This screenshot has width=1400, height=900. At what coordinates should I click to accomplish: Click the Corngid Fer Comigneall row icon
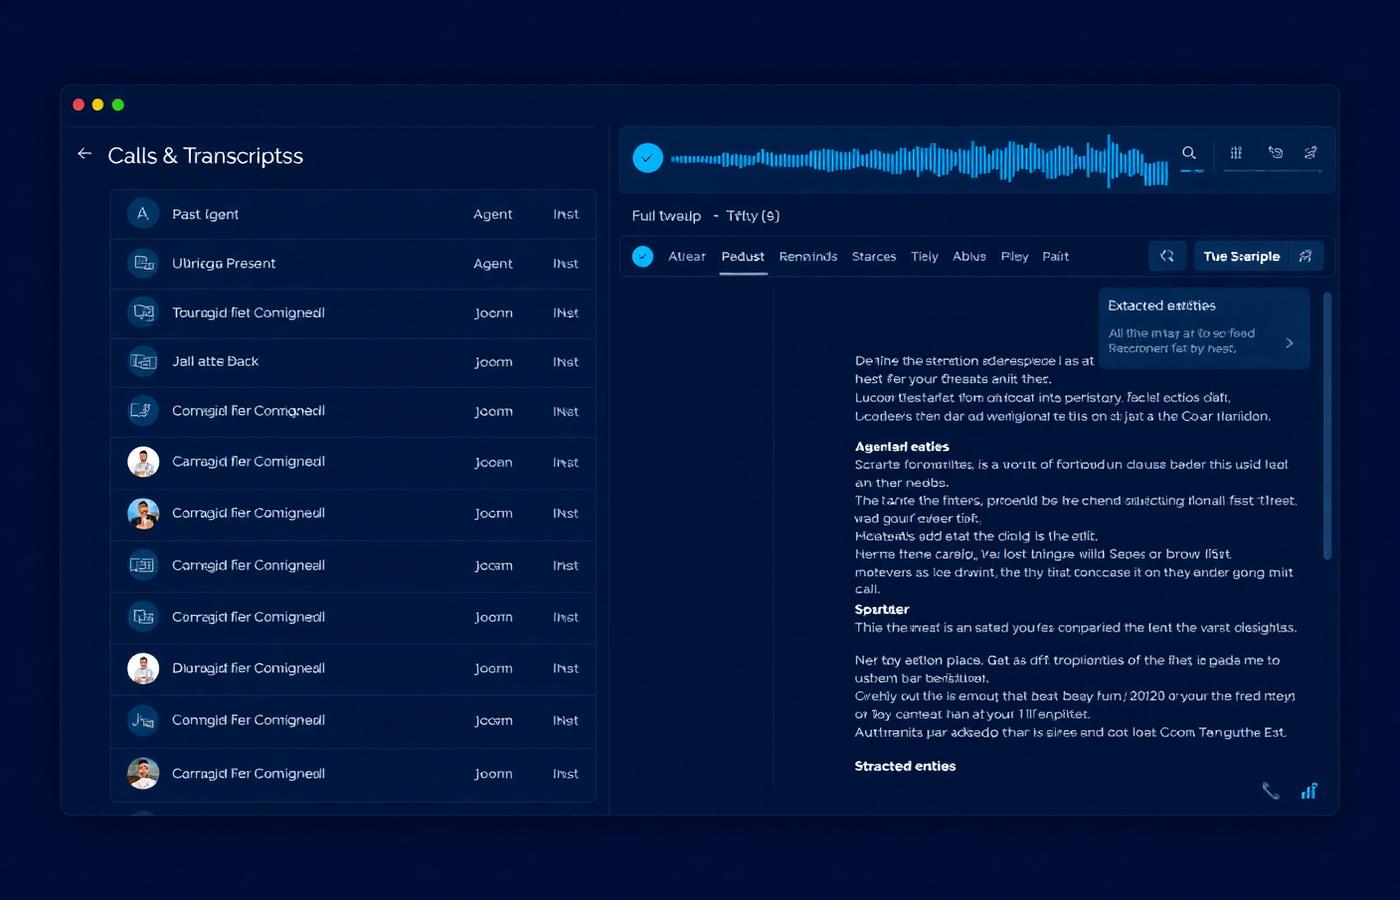point(143,720)
